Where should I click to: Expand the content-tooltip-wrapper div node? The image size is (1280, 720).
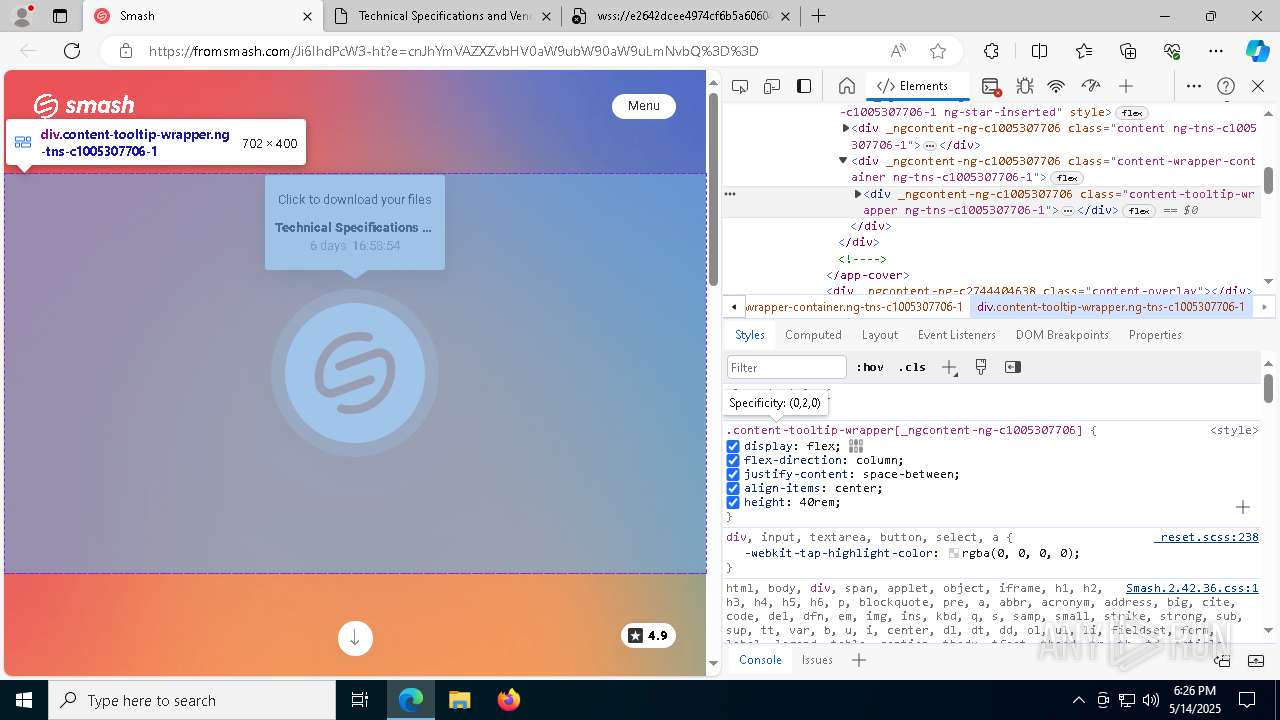(x=858, y=194)
